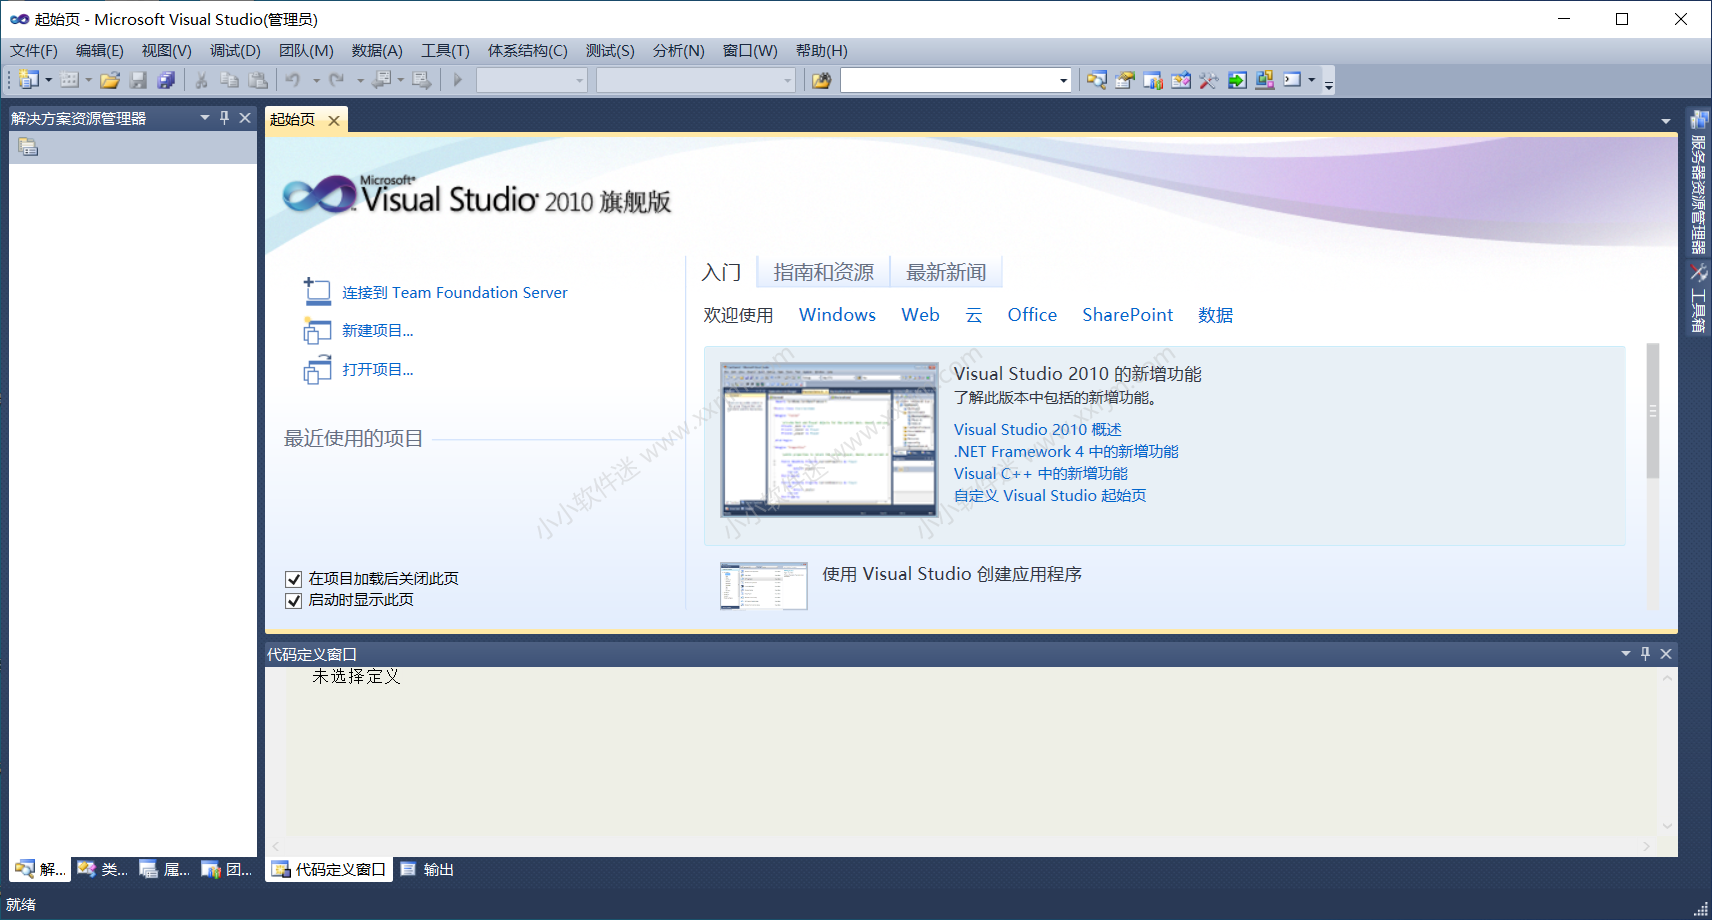Open the Command Window icon's dropdown arrow
The width and height of the screenshot is (1712, 920).
[x=1311, y=80]
